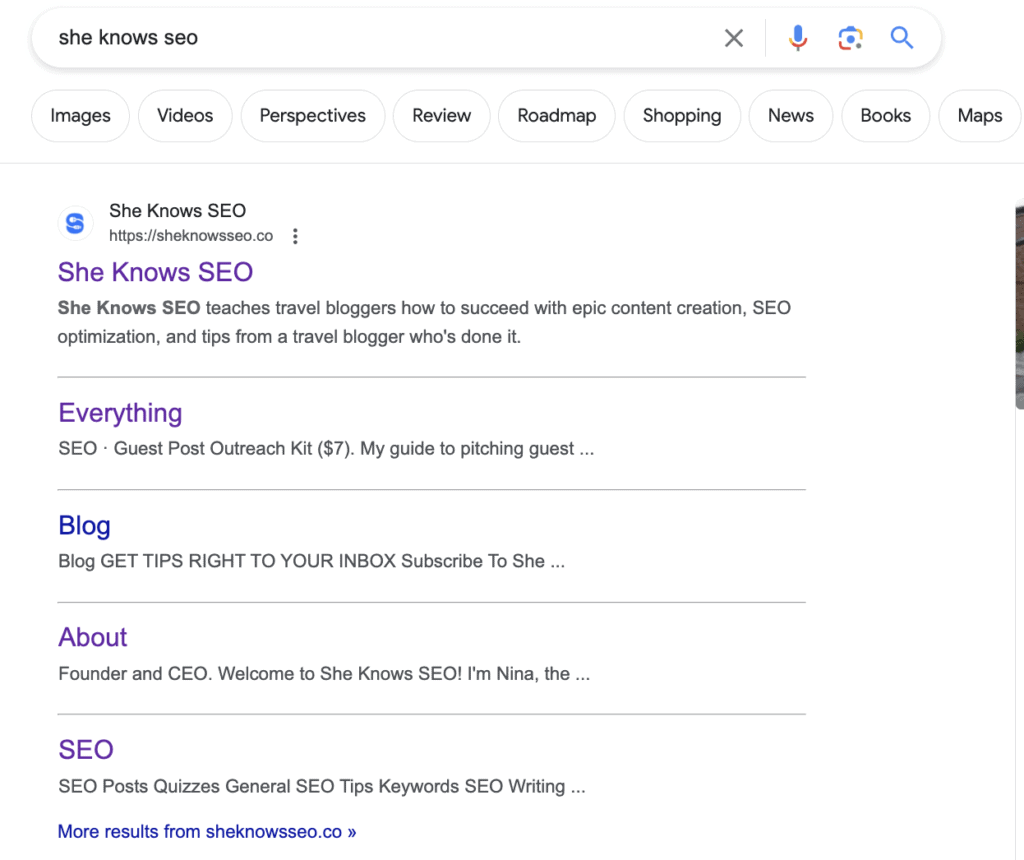The height and width of the screenshot is (860, 1024).
Task: Open the Books filter
Action: coord(886,116)
